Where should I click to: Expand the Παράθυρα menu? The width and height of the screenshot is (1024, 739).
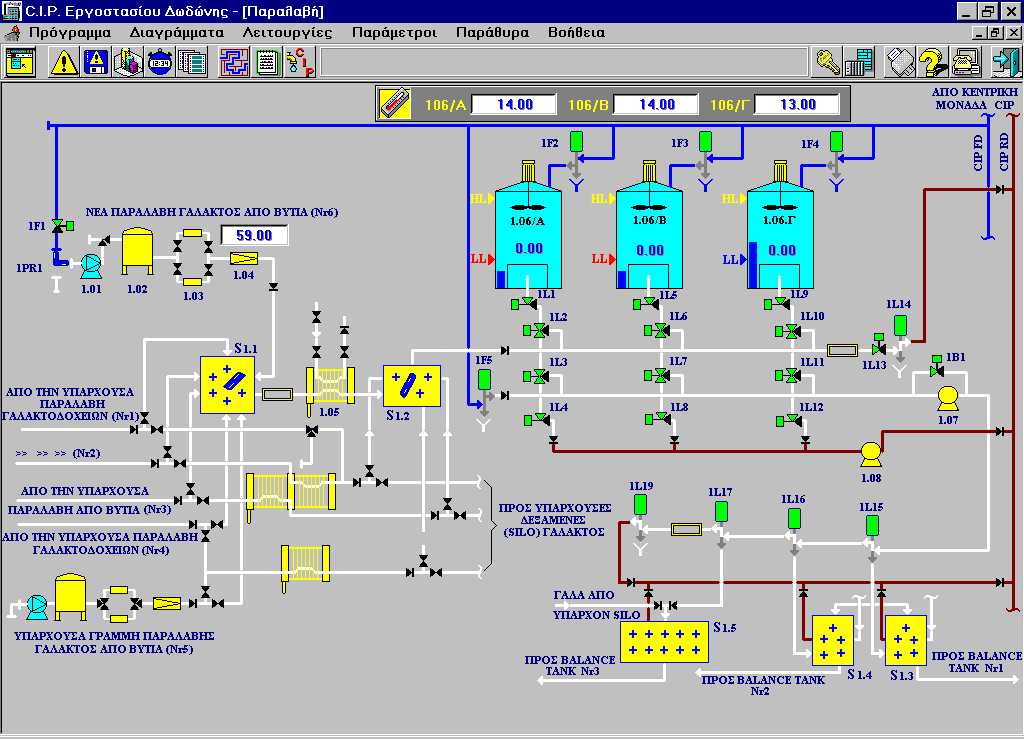tap(492, 32)
